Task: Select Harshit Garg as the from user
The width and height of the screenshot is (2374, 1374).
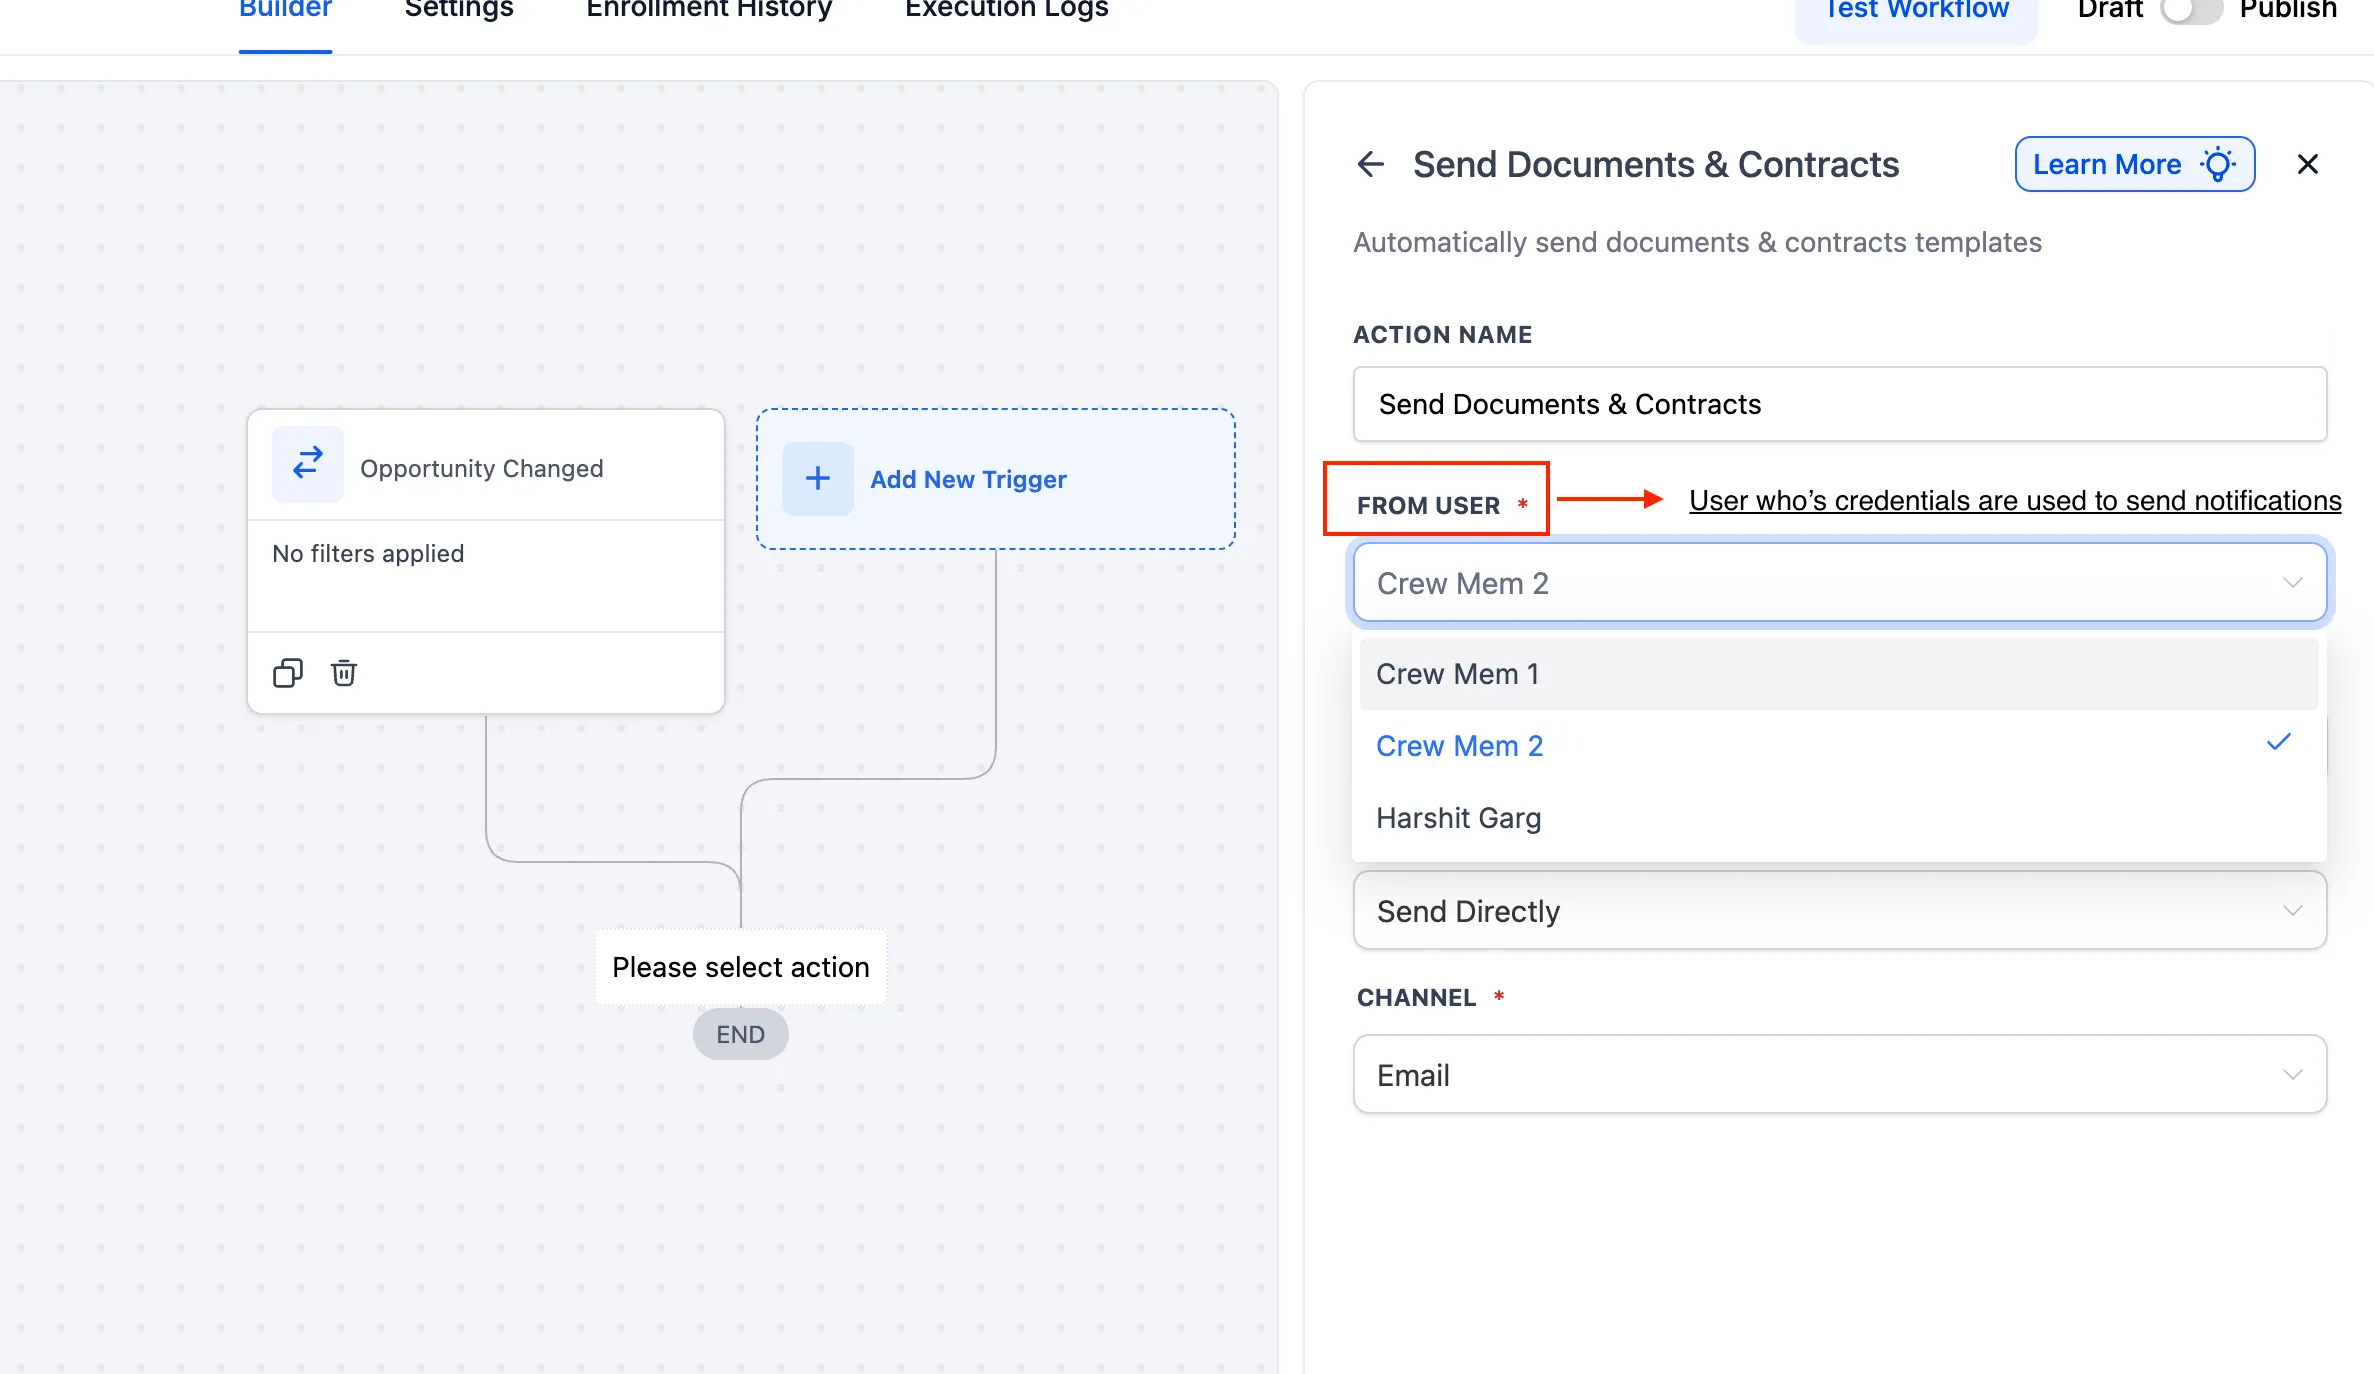Action: (1458, 817)
